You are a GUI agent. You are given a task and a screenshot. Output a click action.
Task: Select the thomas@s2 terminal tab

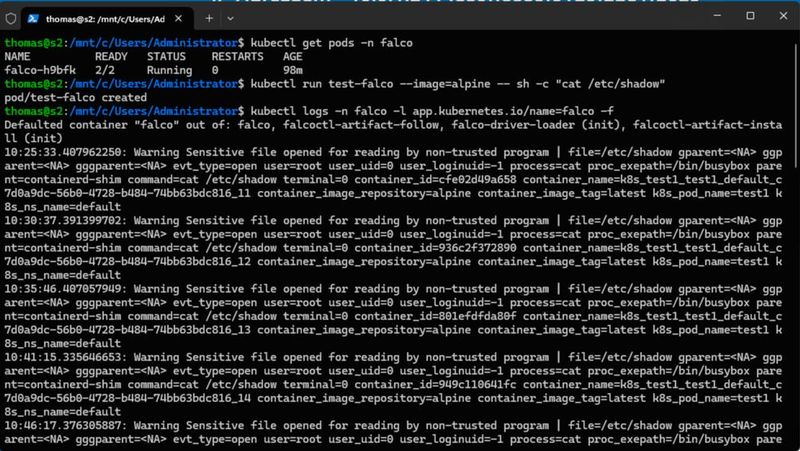pyautogui.click(x=107, y=19)
